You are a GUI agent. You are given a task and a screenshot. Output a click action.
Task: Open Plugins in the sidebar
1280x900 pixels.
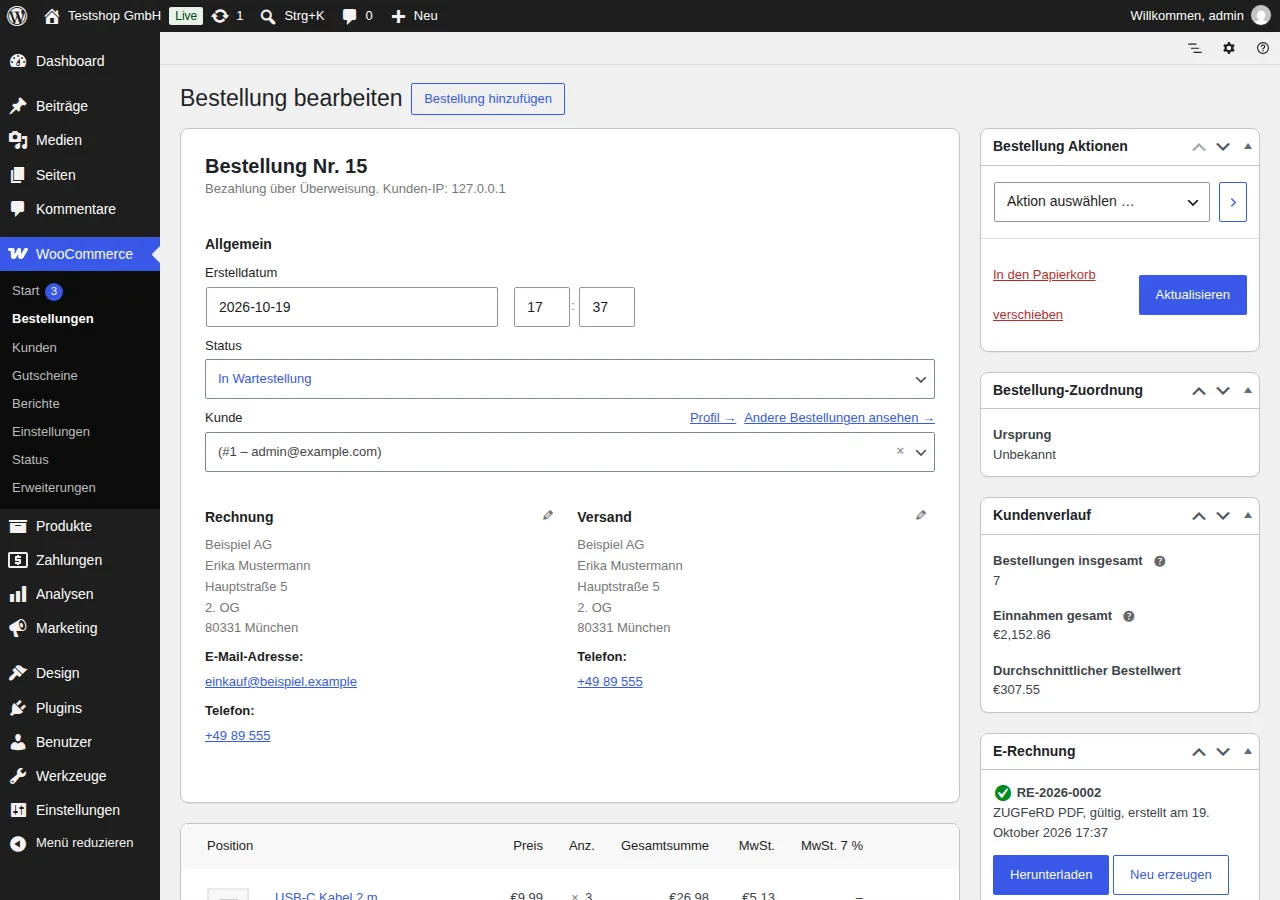[x=80, y=708]
